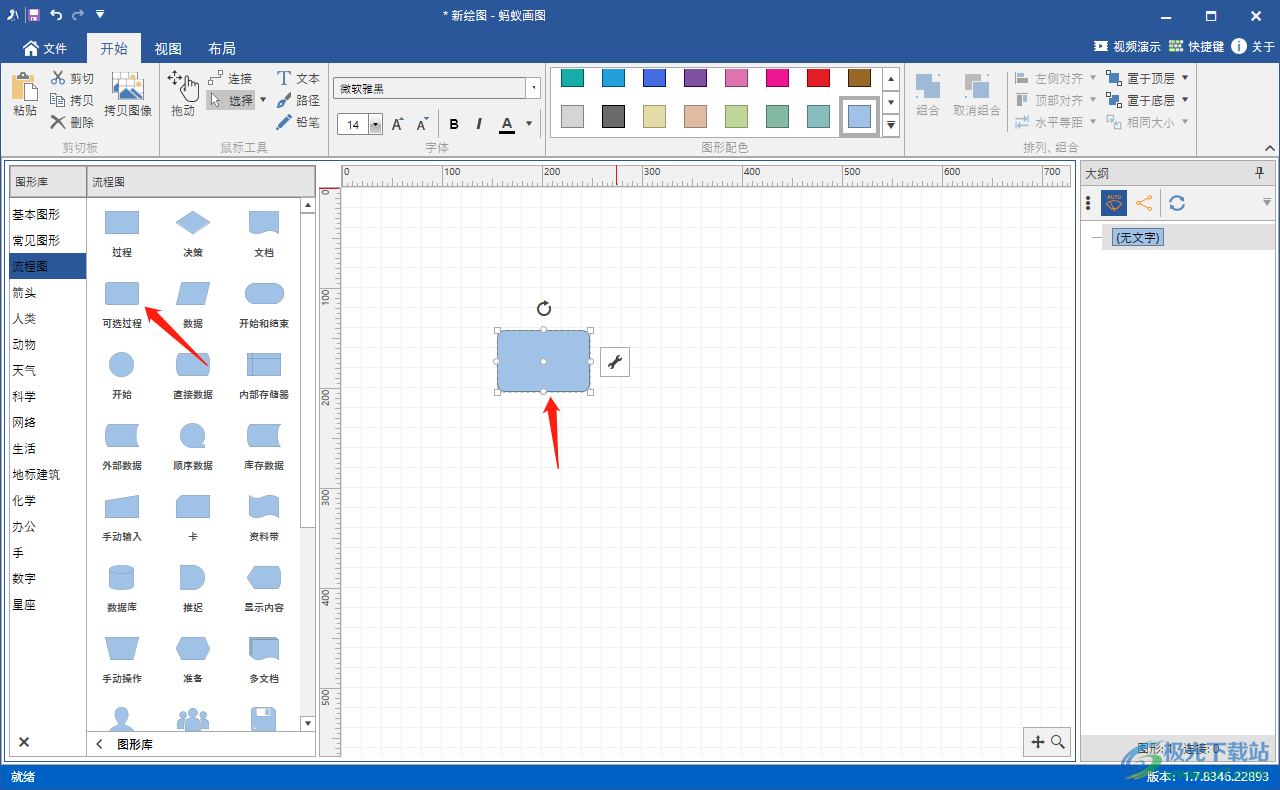Open the Bring to Front (置于顶层) dropdown
This screenshot has height=790, width=1280.
point(1185,77)
